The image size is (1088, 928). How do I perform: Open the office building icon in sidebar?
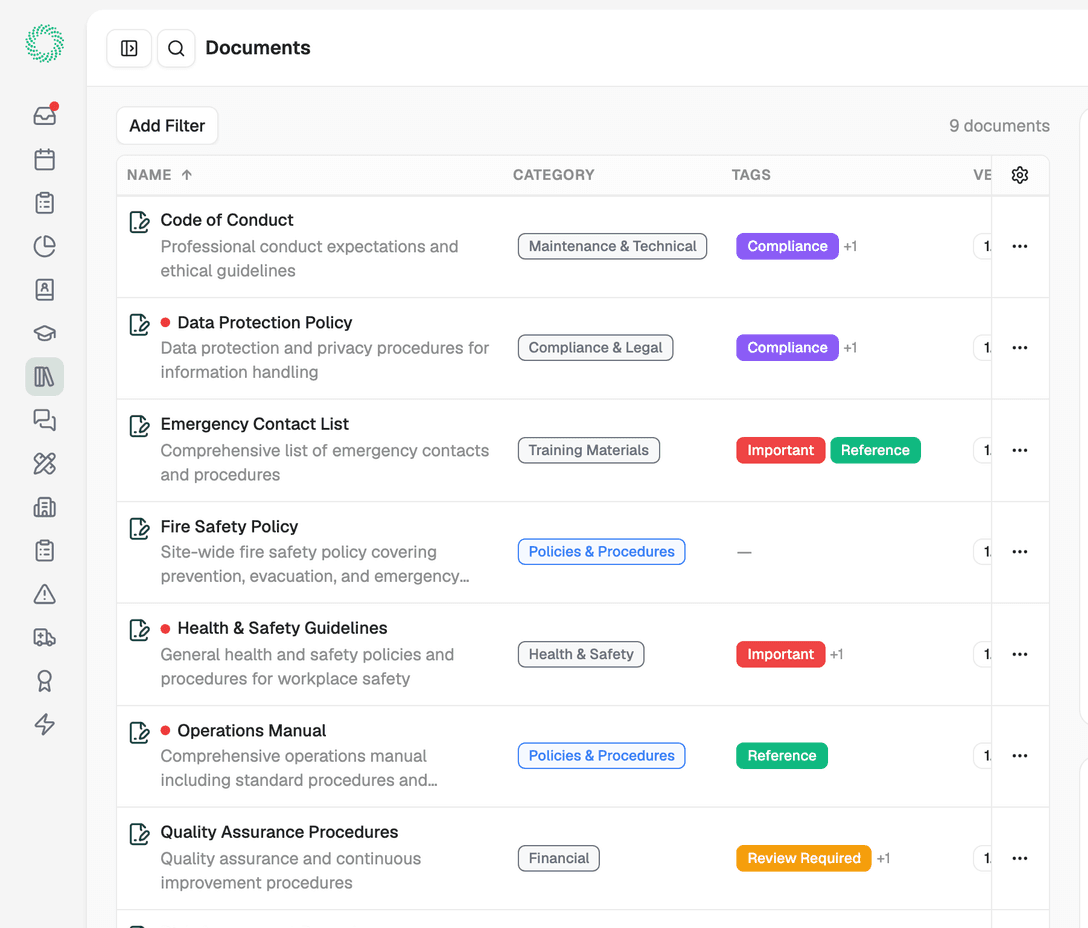44,507
